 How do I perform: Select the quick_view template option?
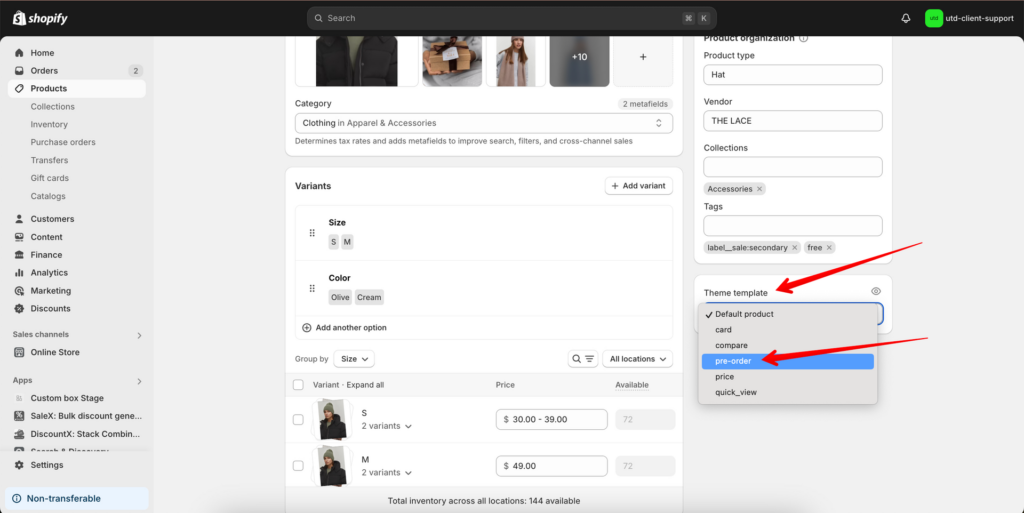coord(788,392)
